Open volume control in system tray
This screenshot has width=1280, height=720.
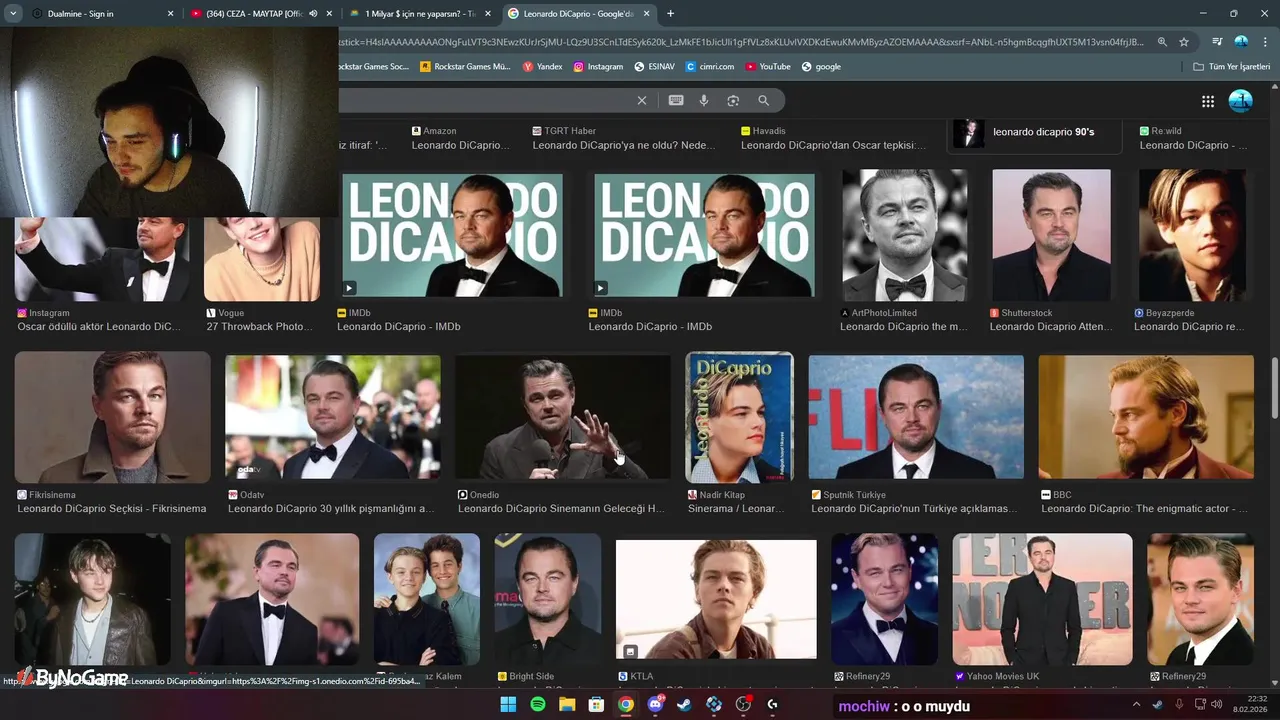(1217, 704)
